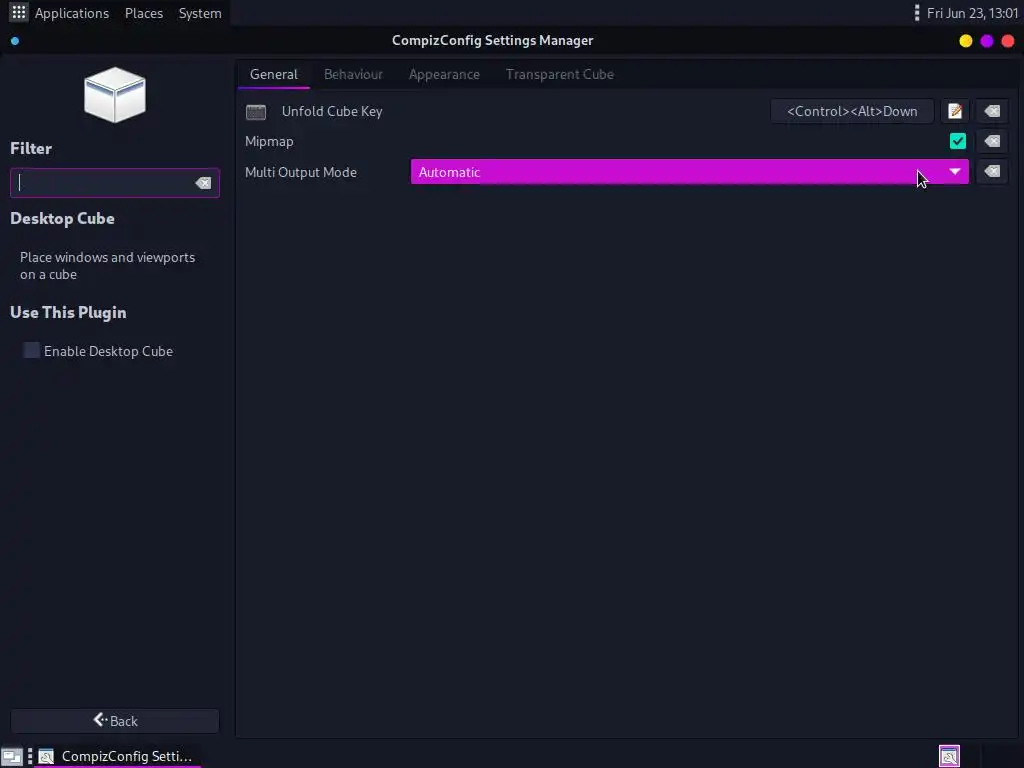The height and width of the screenshot is (768, 1024).
Task: Click the purple maximize window button
Action: 986,41
